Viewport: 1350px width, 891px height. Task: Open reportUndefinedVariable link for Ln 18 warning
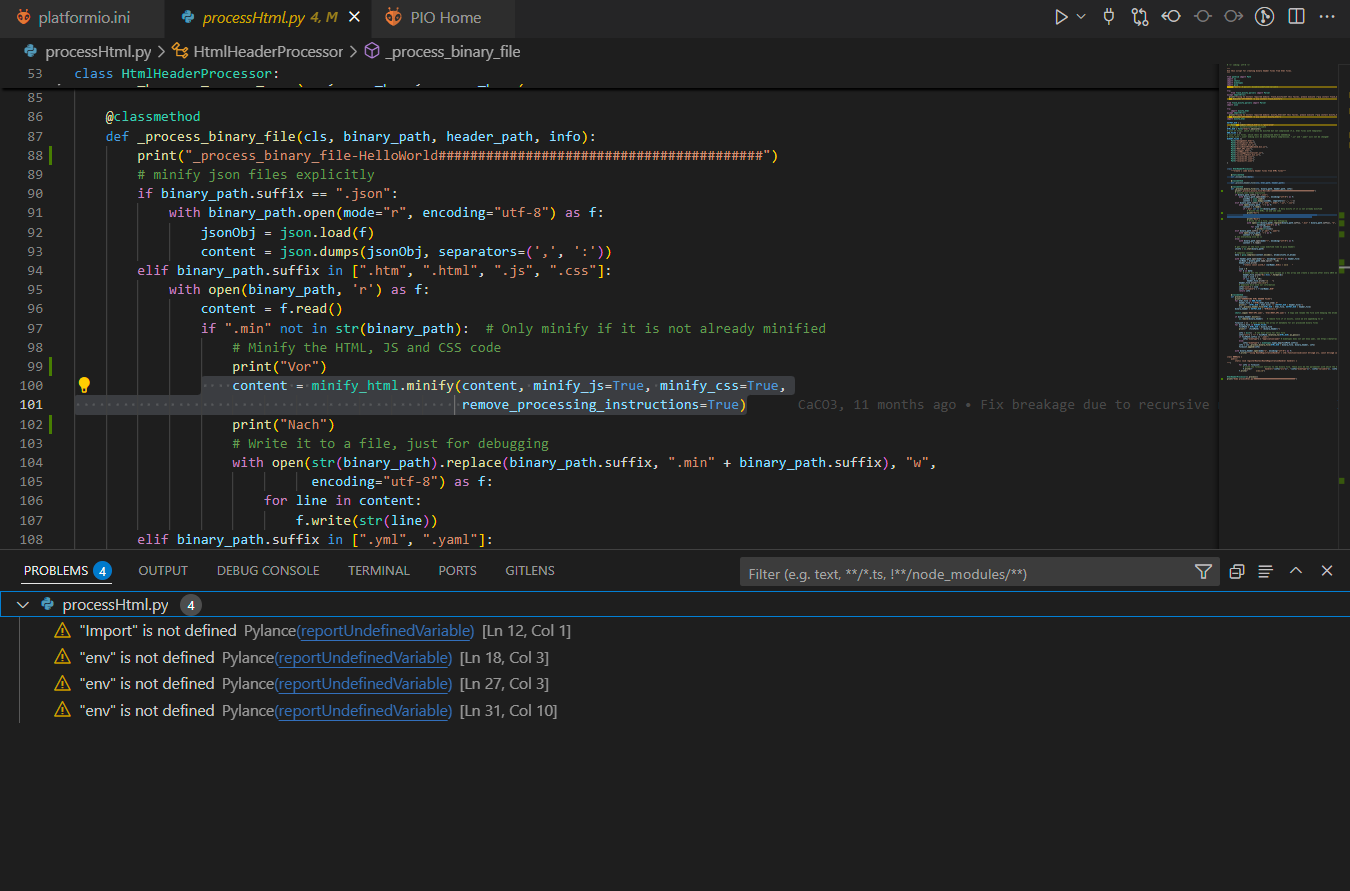363,658
